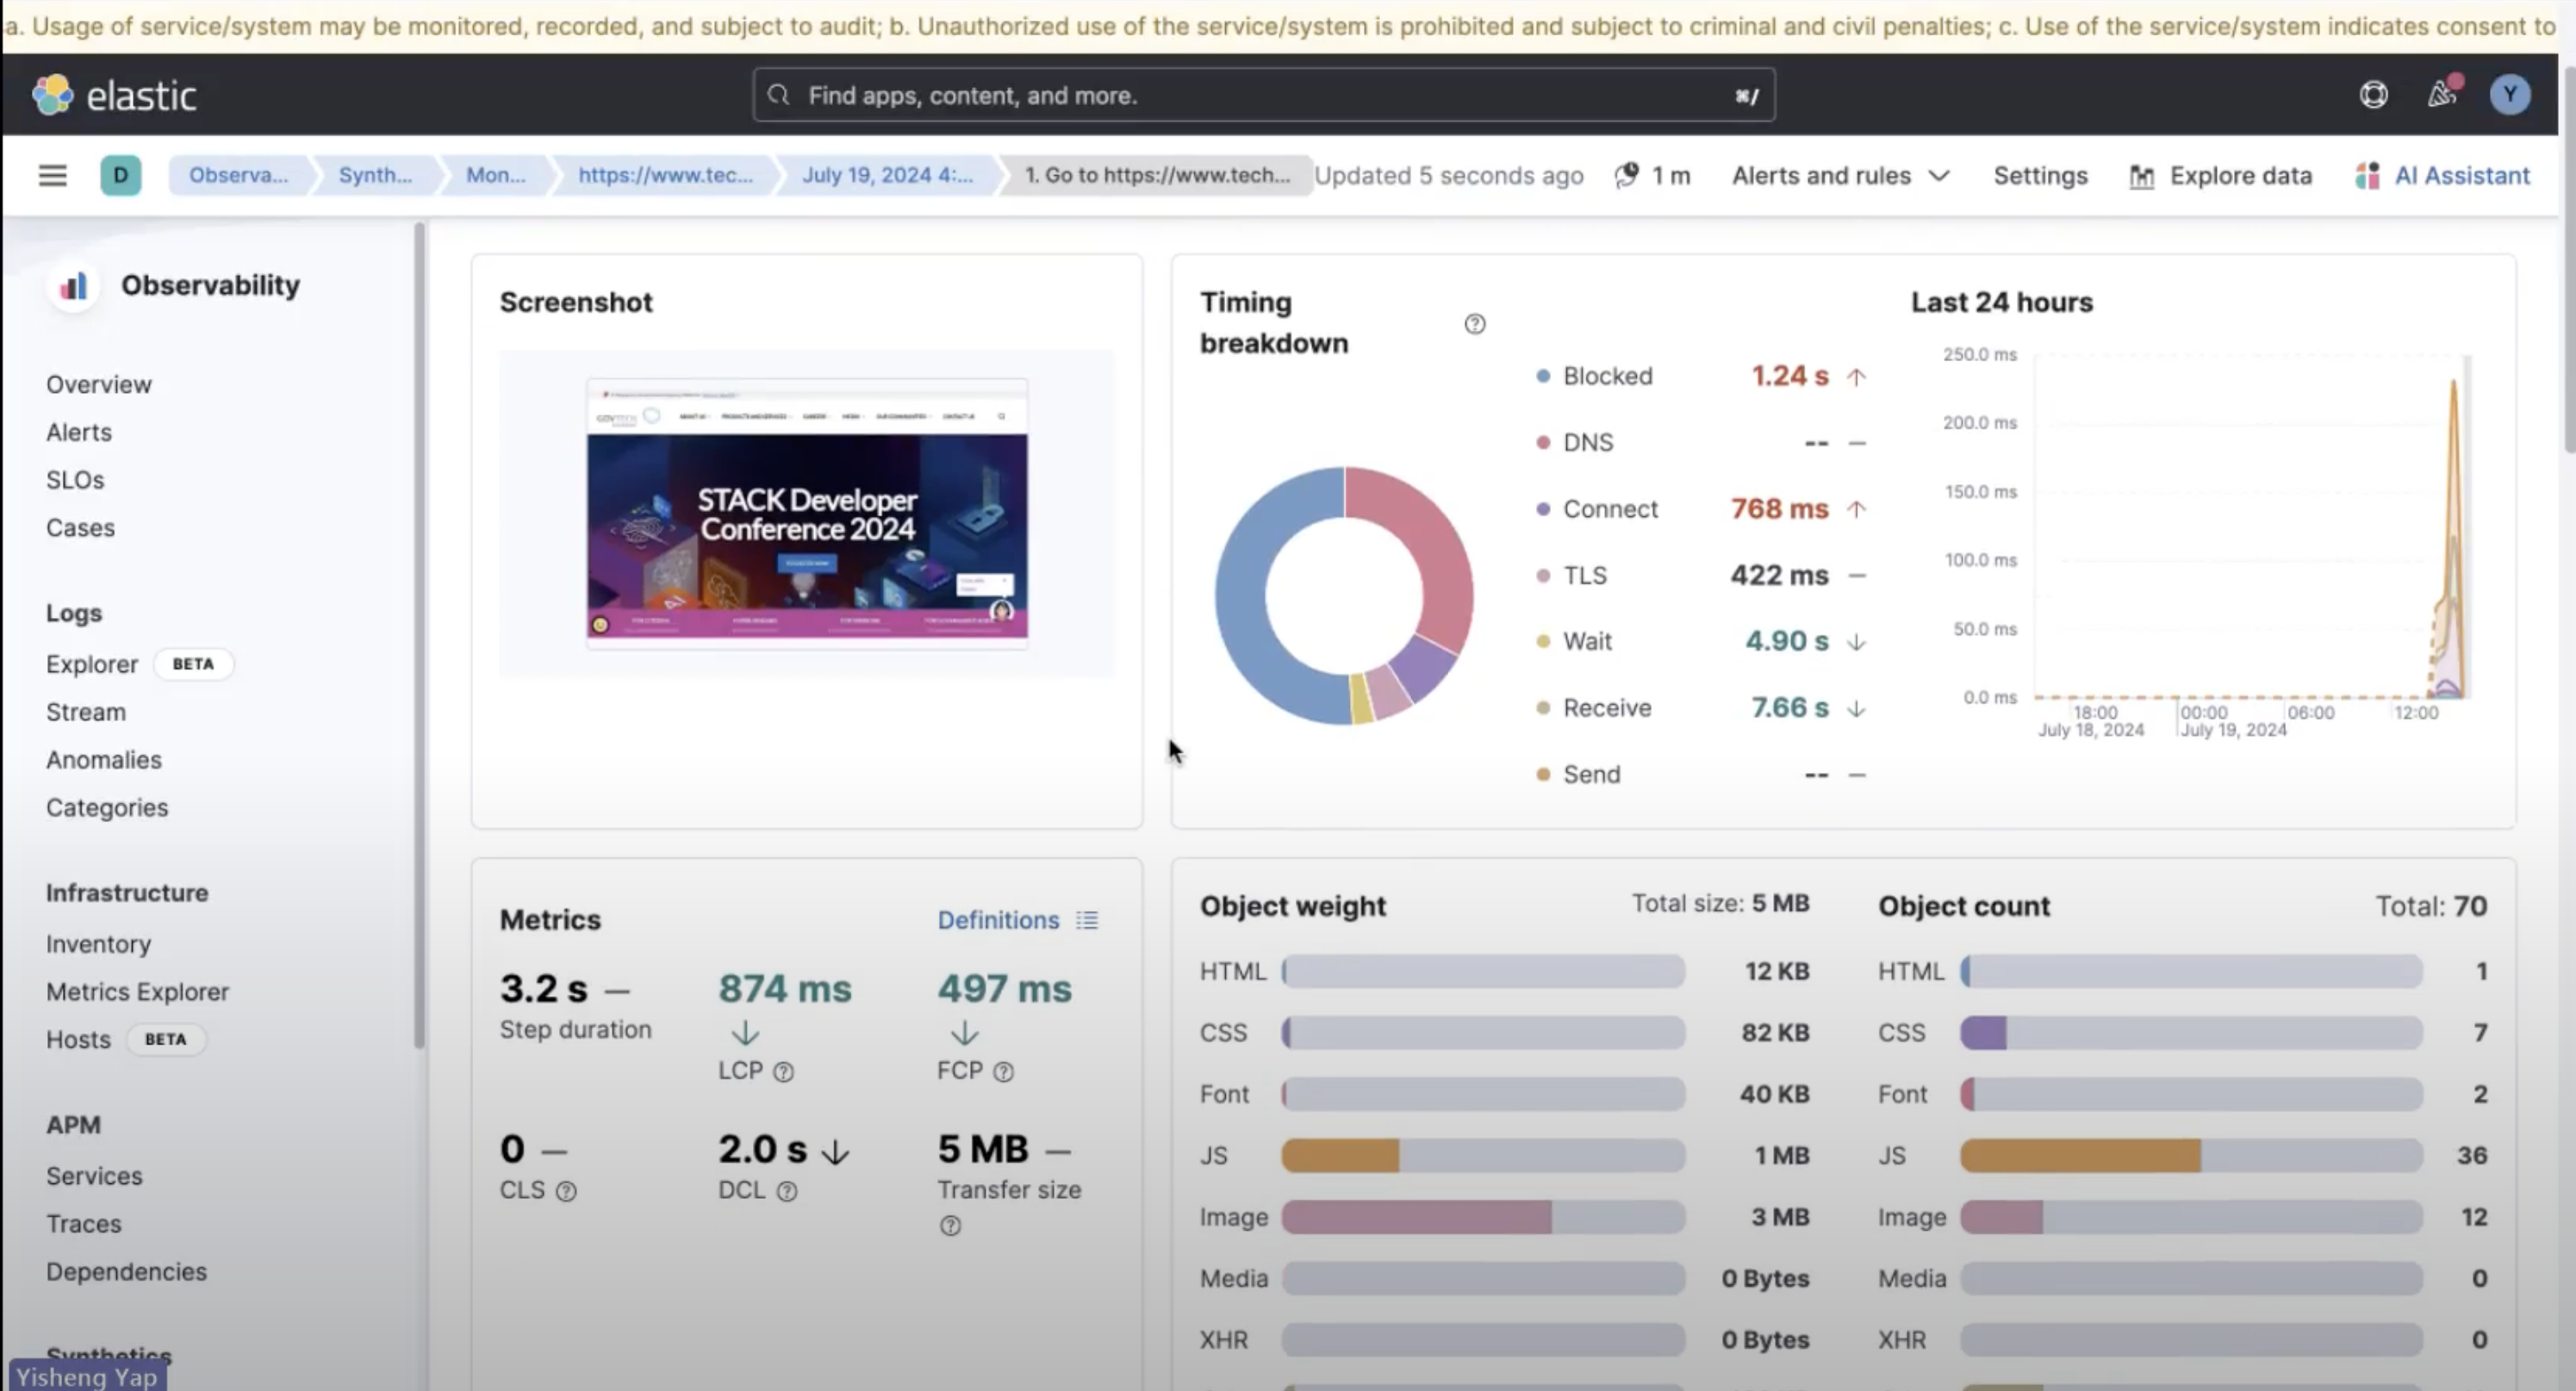Click the Blocked legend color dot
Screen dimensions: 2576x1391
[1543, 377]
